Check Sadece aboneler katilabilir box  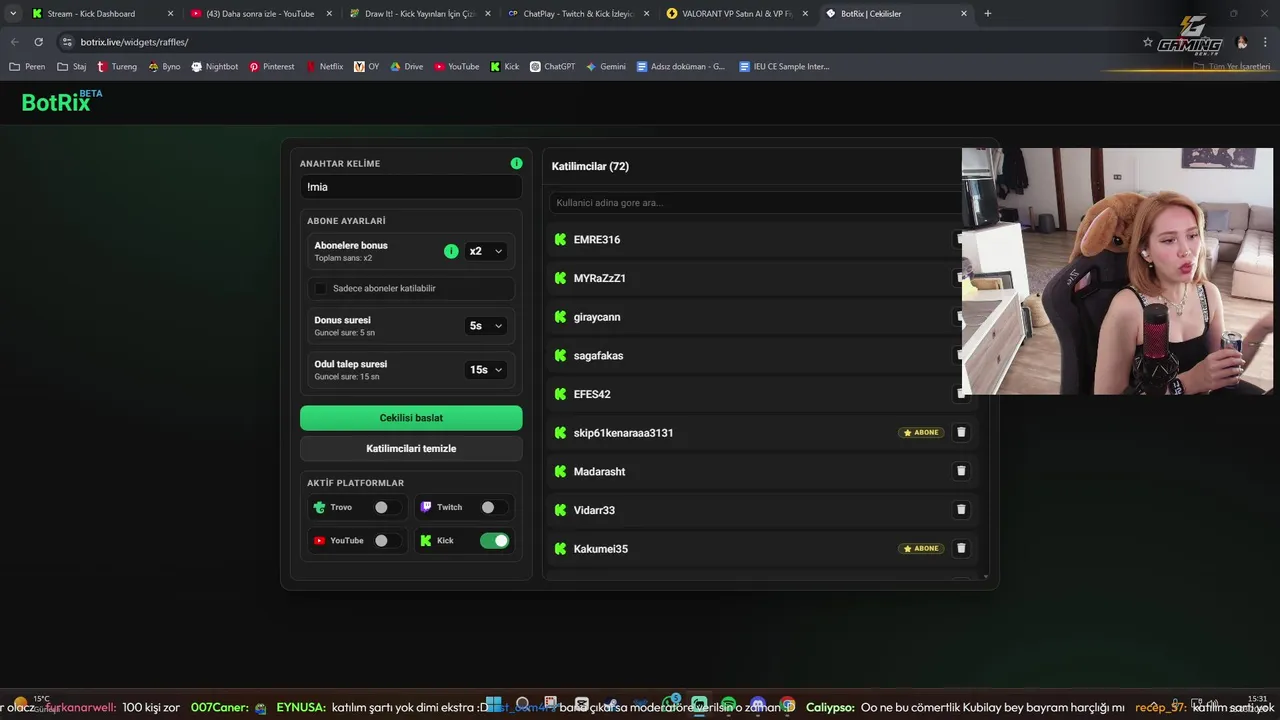point(320,288)
